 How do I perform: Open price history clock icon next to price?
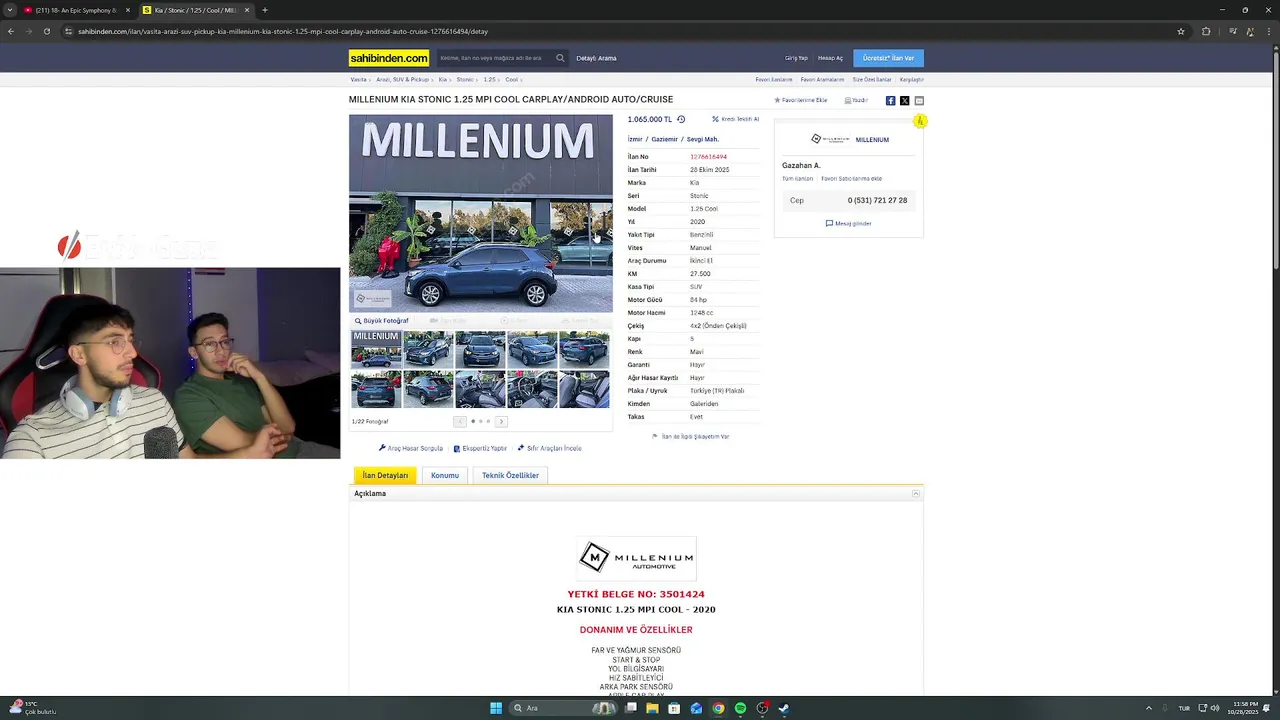(681, 119)
